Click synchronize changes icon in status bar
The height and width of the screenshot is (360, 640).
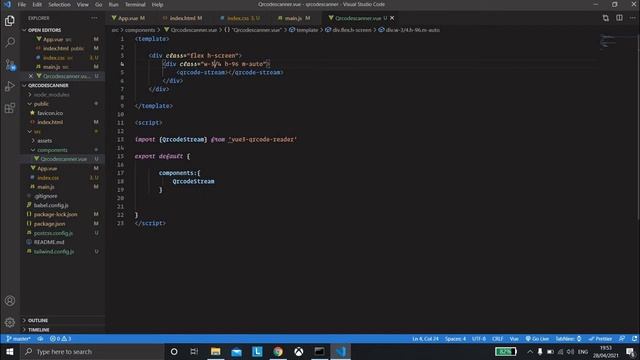40,339
